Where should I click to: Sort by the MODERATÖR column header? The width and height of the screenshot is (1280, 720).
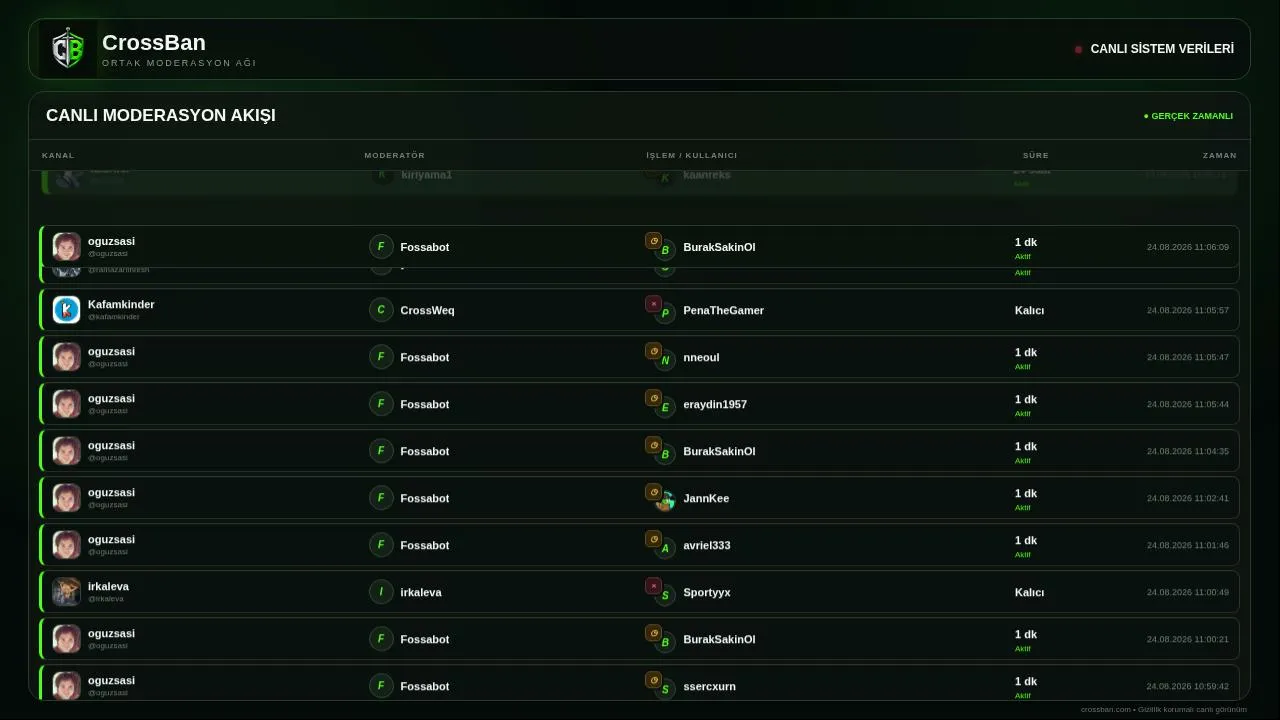click(x=395, y=155)
